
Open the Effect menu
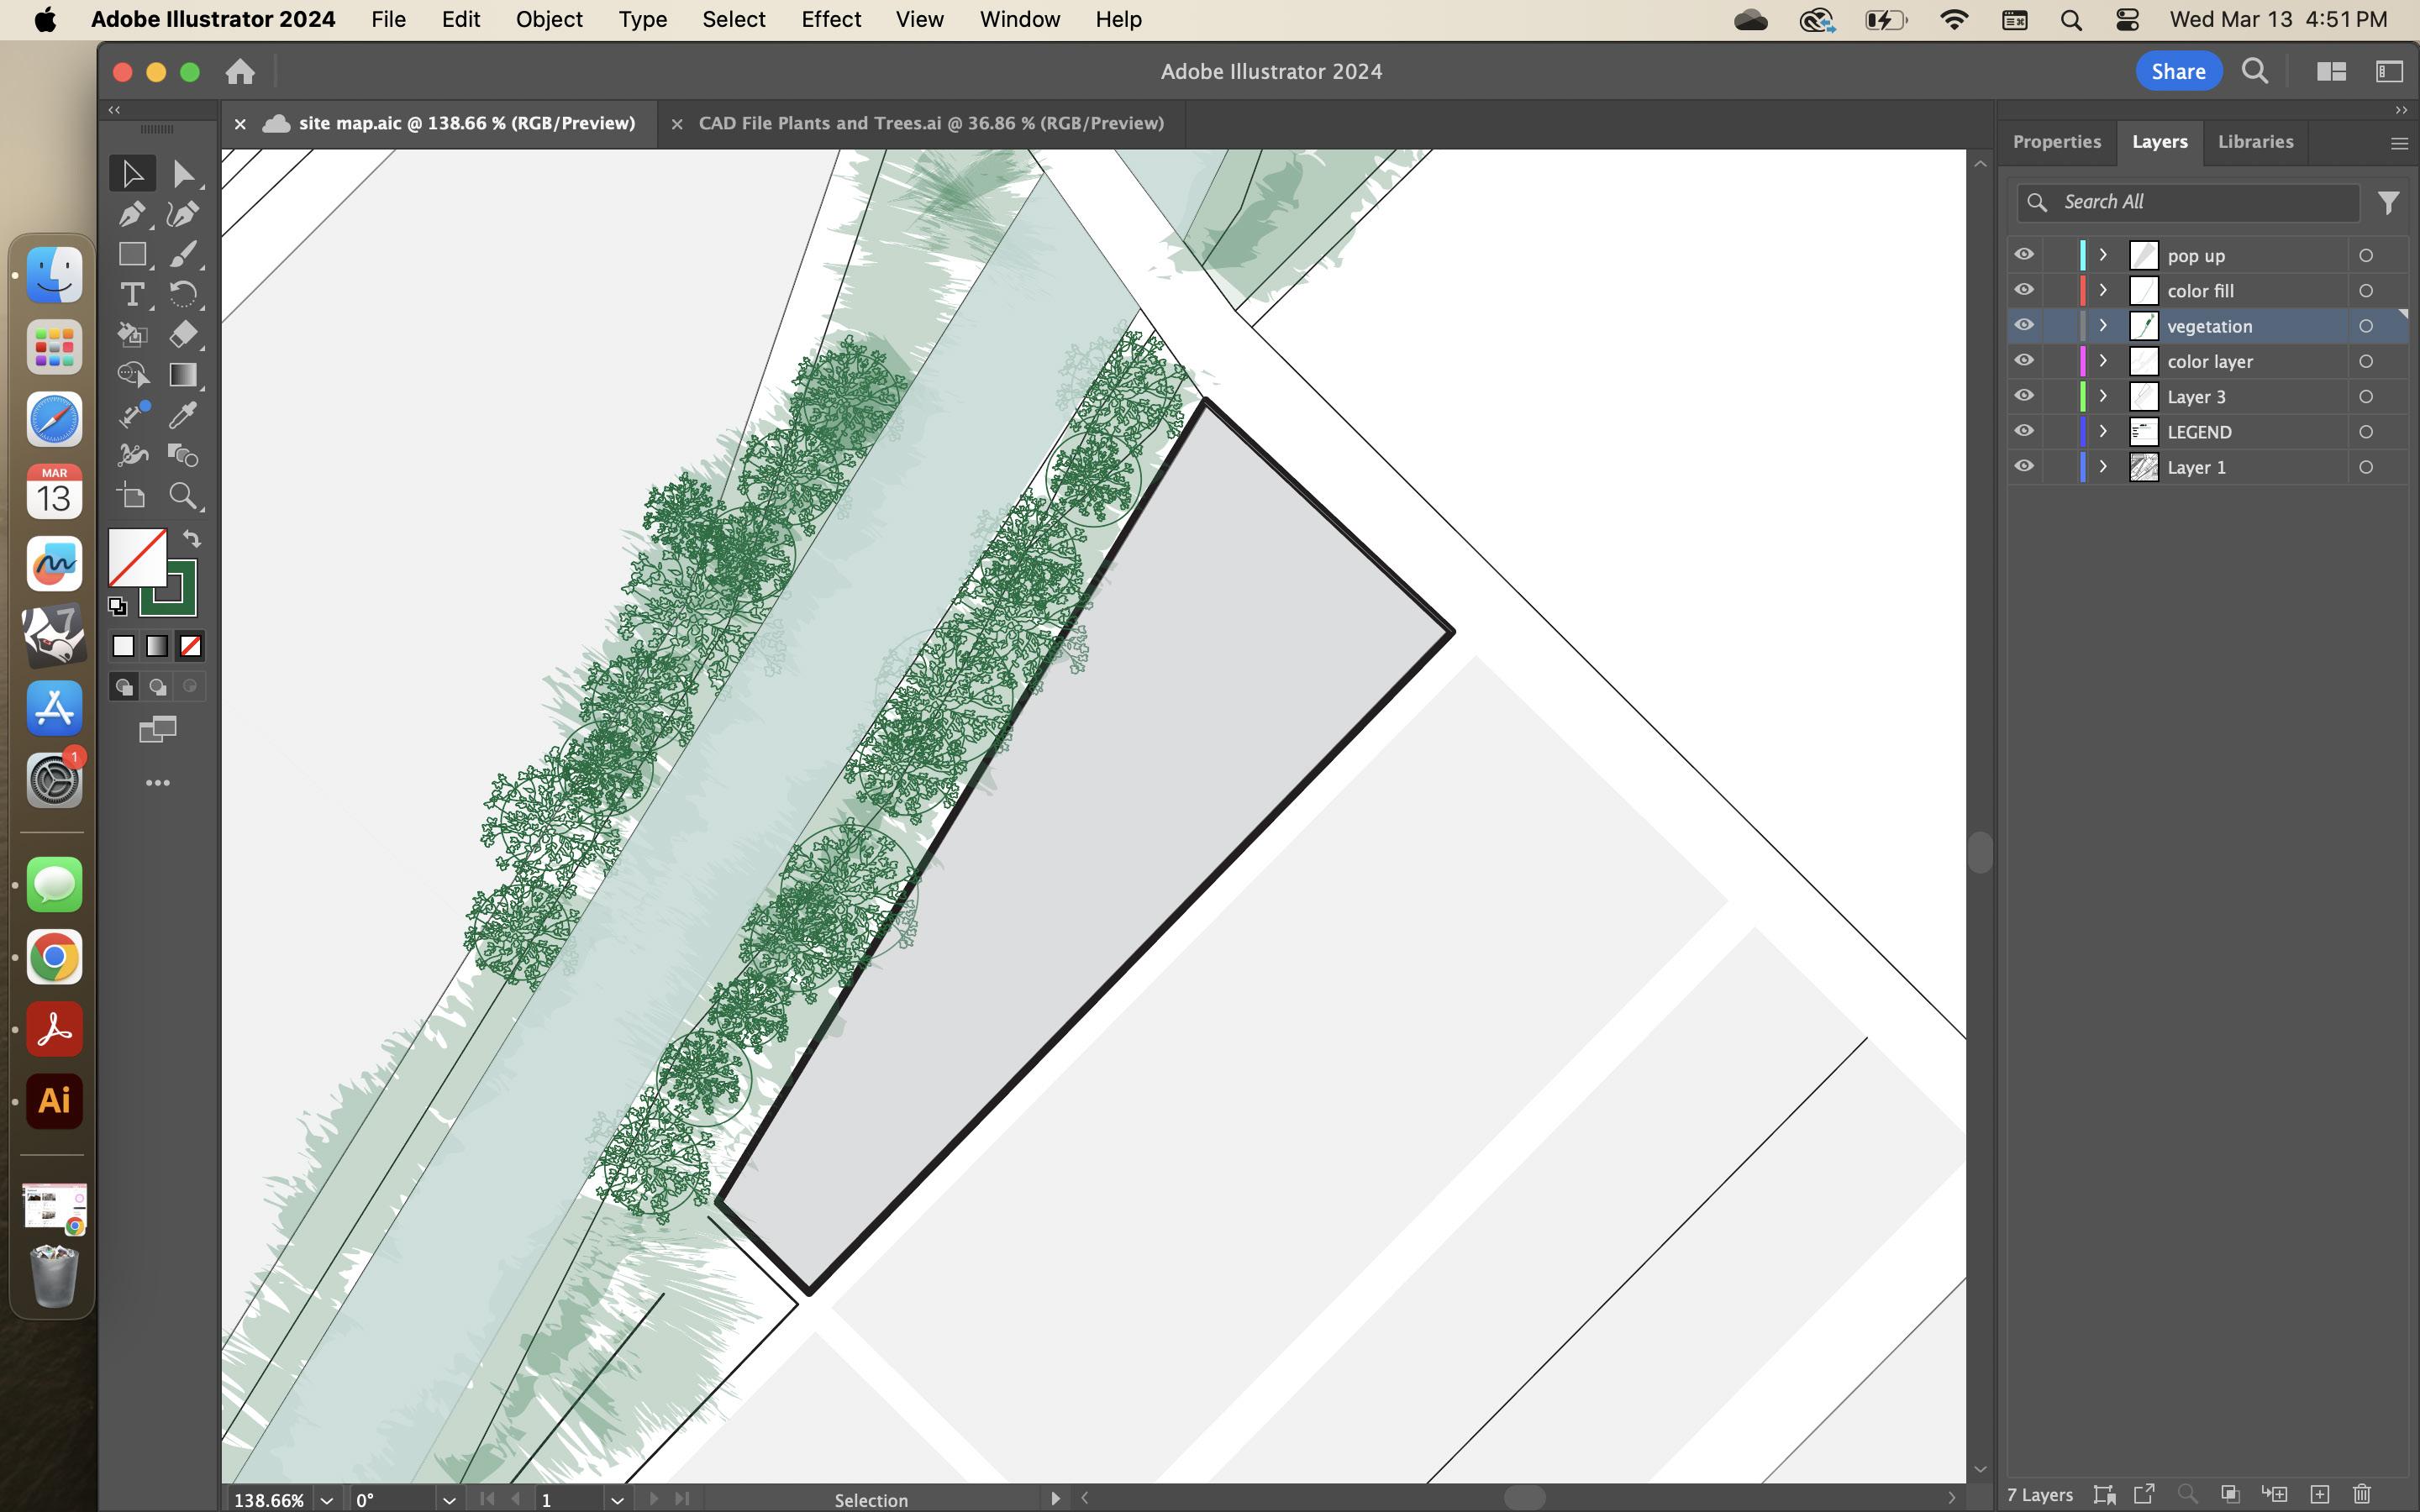click(x=830, y=19)
